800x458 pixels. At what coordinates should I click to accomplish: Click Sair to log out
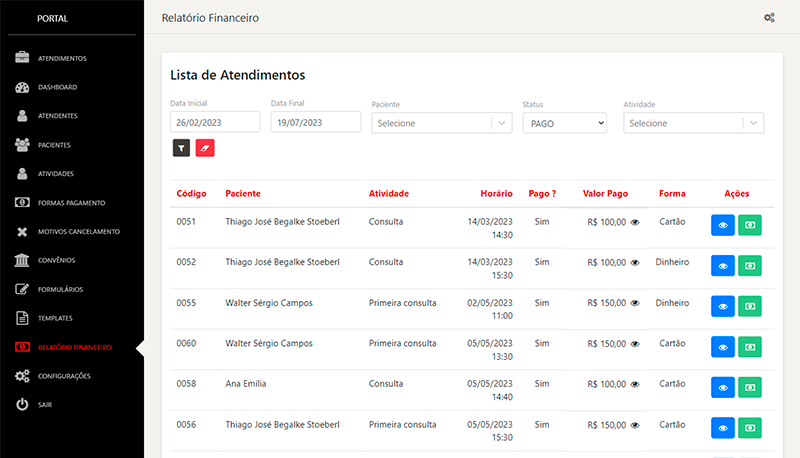point(45,405)
